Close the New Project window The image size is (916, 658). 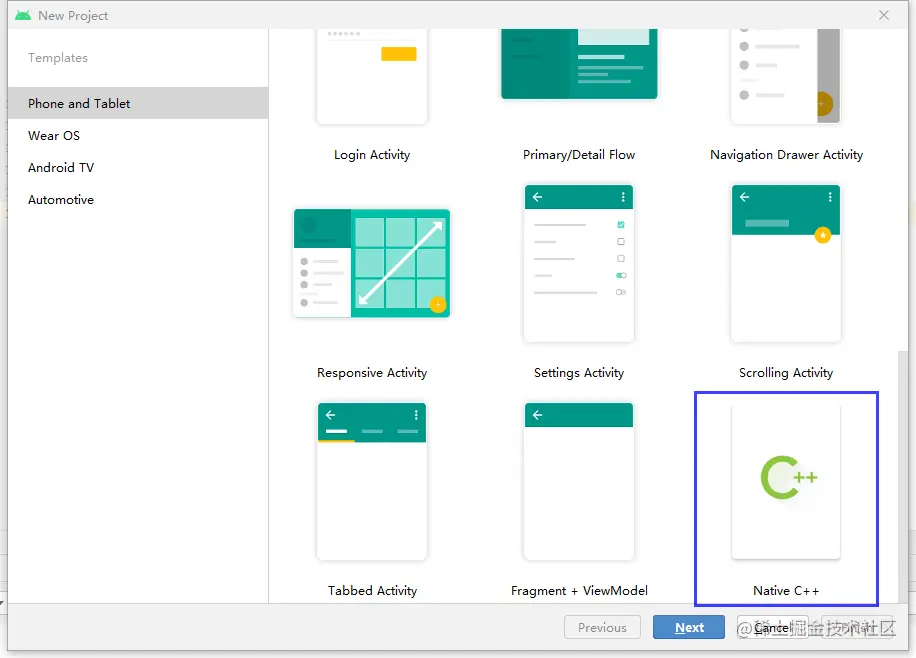tap(884, 15)
